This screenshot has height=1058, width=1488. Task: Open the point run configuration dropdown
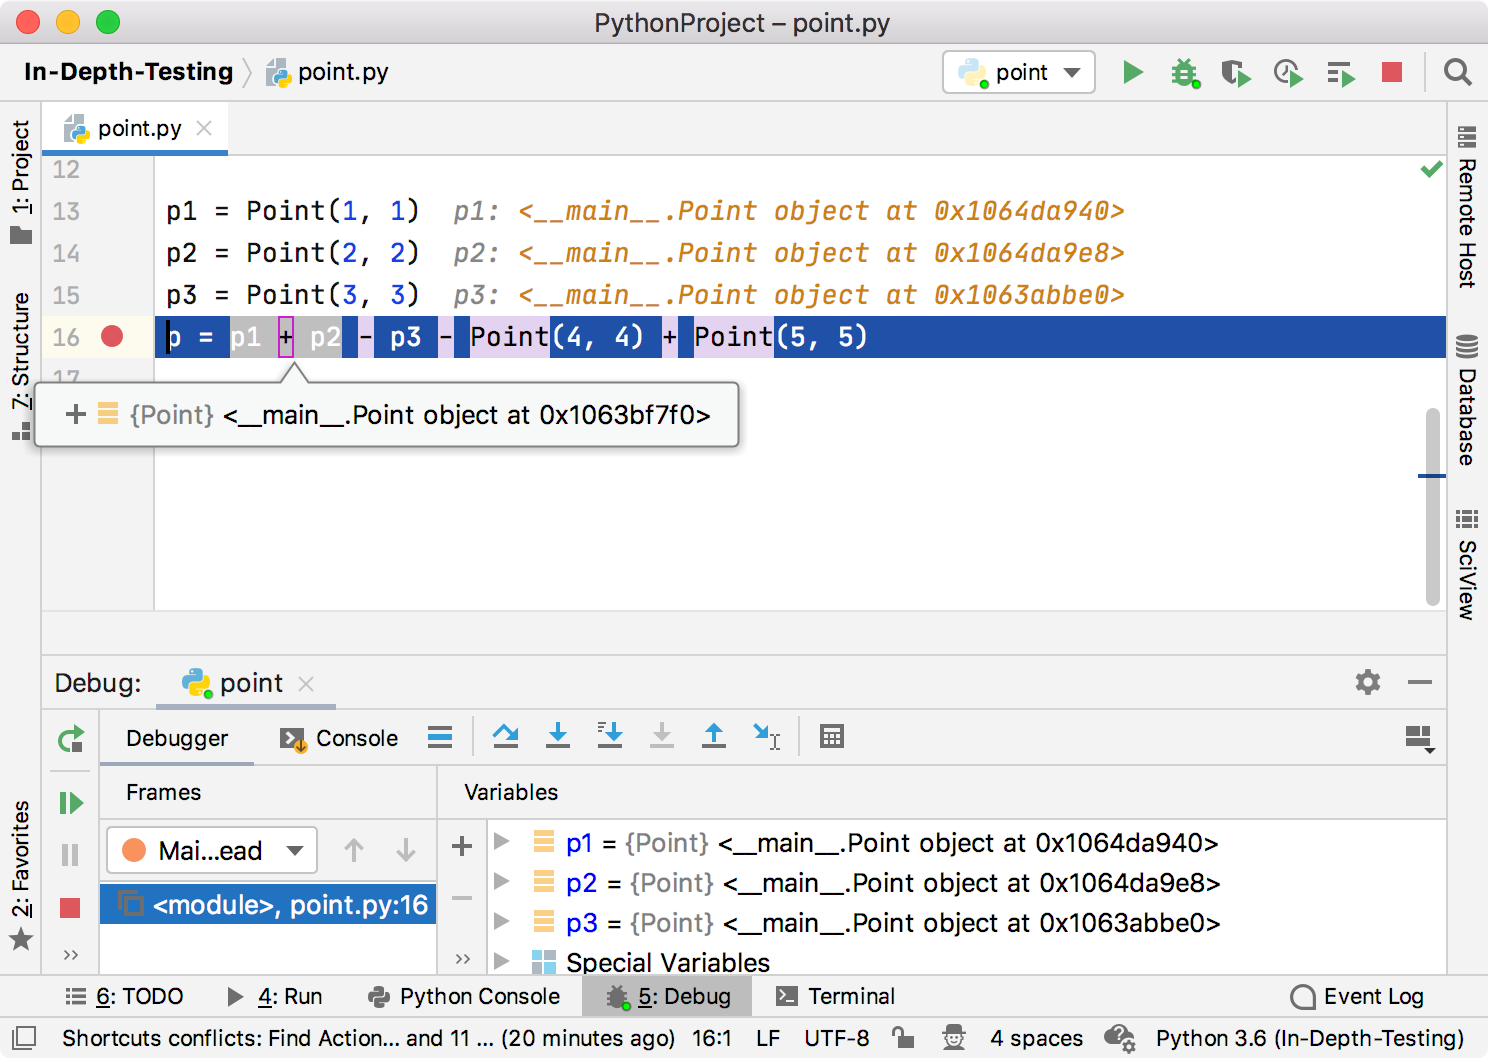(1018, 72)
